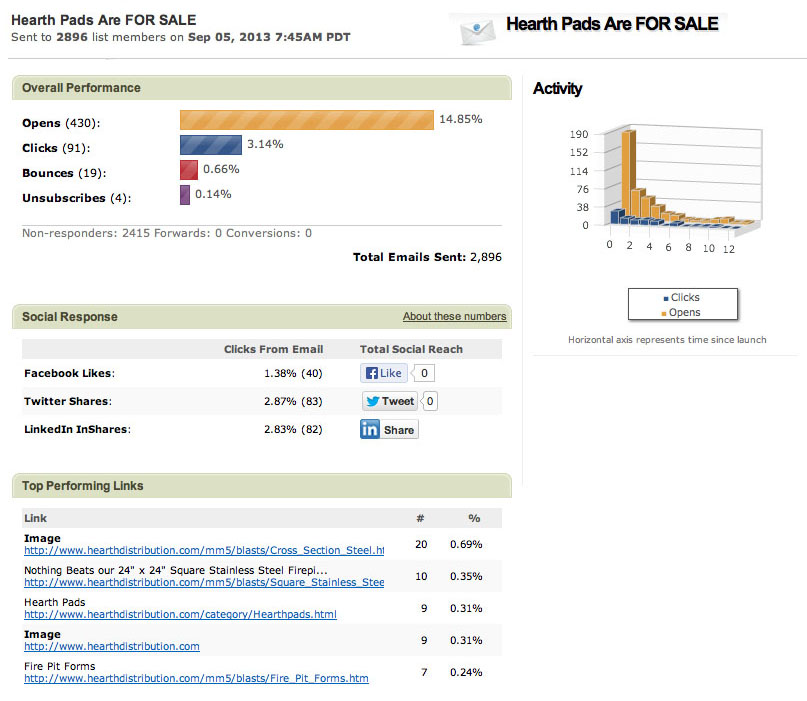Click the Facebook Like button
This screenshot has width=807, height=701.
(x=382, y=373)
